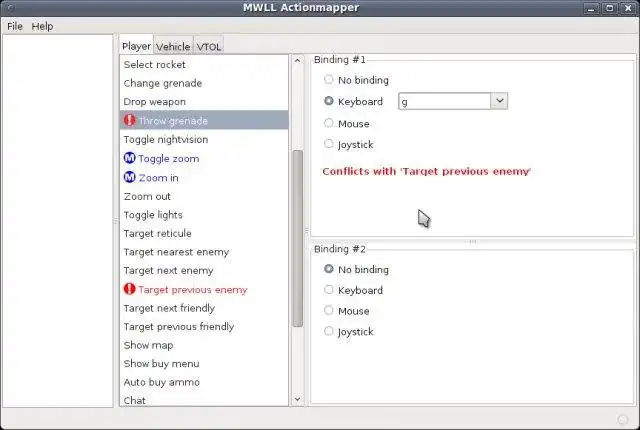Click the conflict message about 'Target previous enemy'
The image size is (640, 430).
point(426,171)
